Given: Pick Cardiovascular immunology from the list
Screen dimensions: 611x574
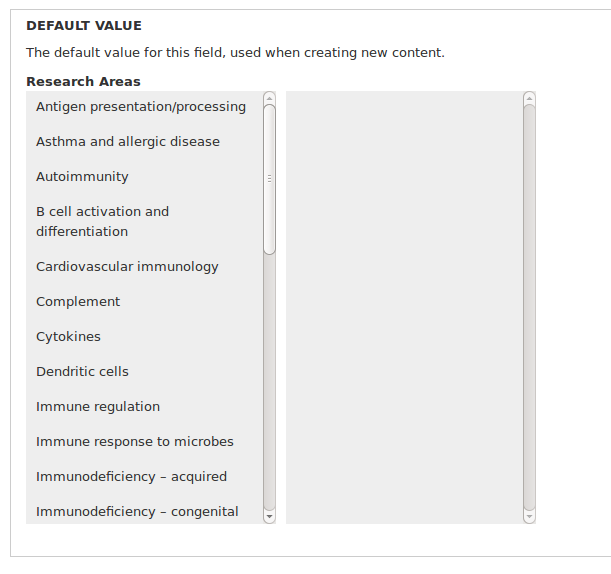Looking at the screenshot, I should click(x=145, y=267).
